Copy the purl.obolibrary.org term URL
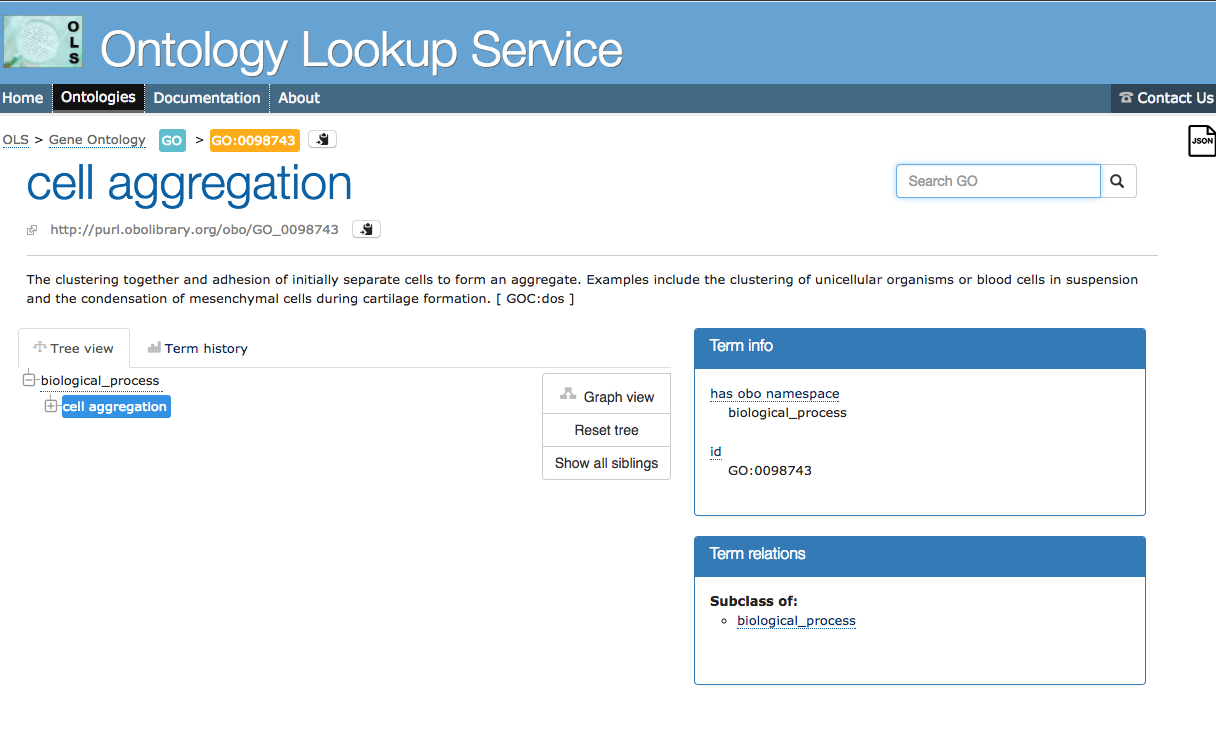 tap(366, 230)
